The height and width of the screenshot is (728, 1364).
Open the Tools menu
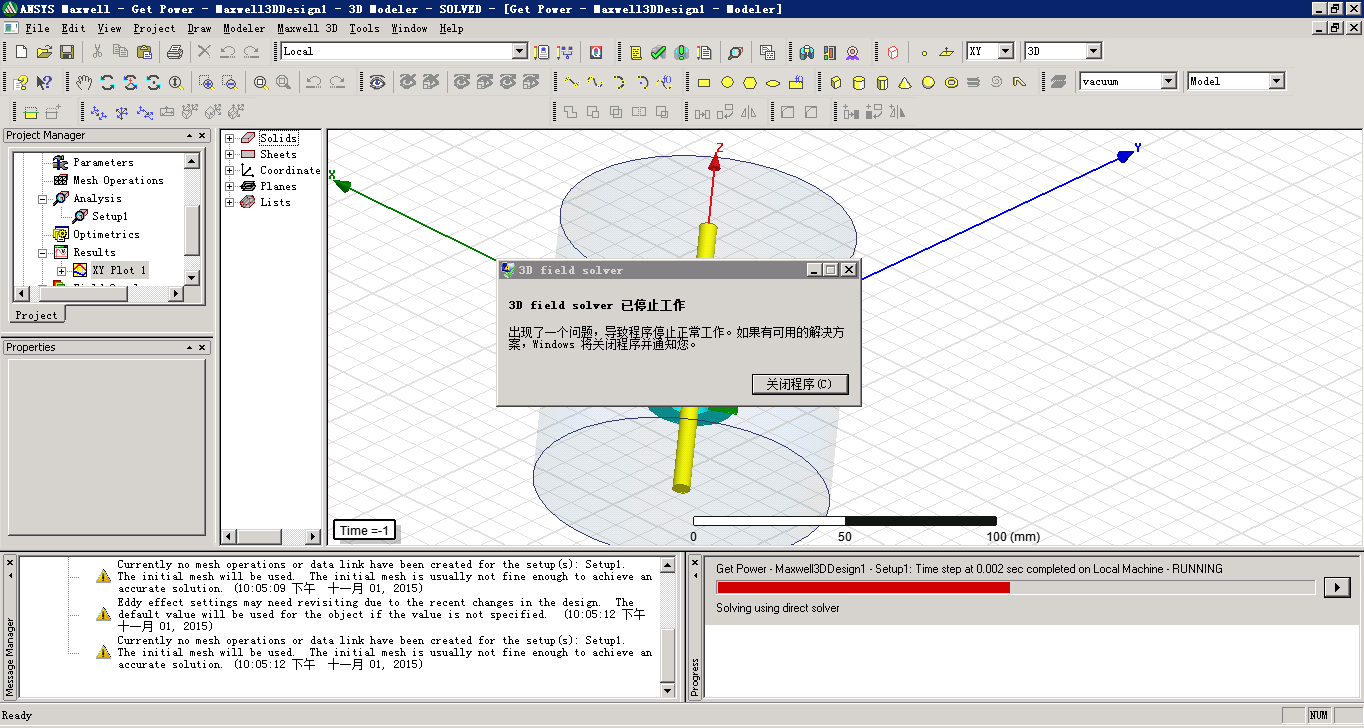point(364,28)
